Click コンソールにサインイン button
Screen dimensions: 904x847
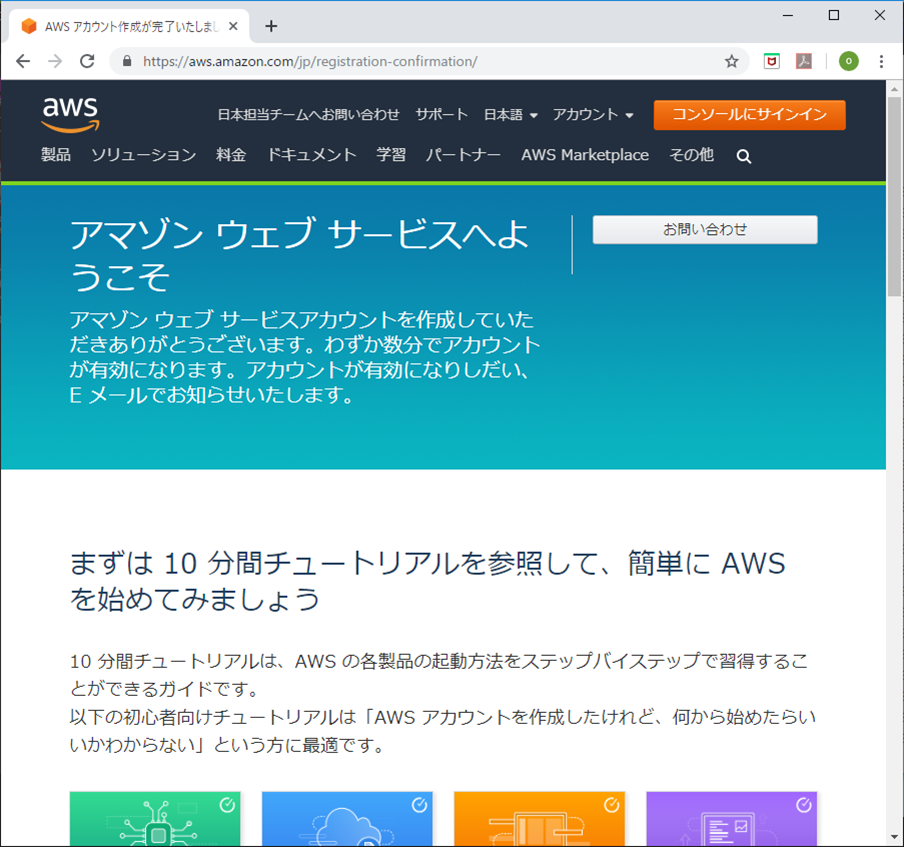coord(749,115)
